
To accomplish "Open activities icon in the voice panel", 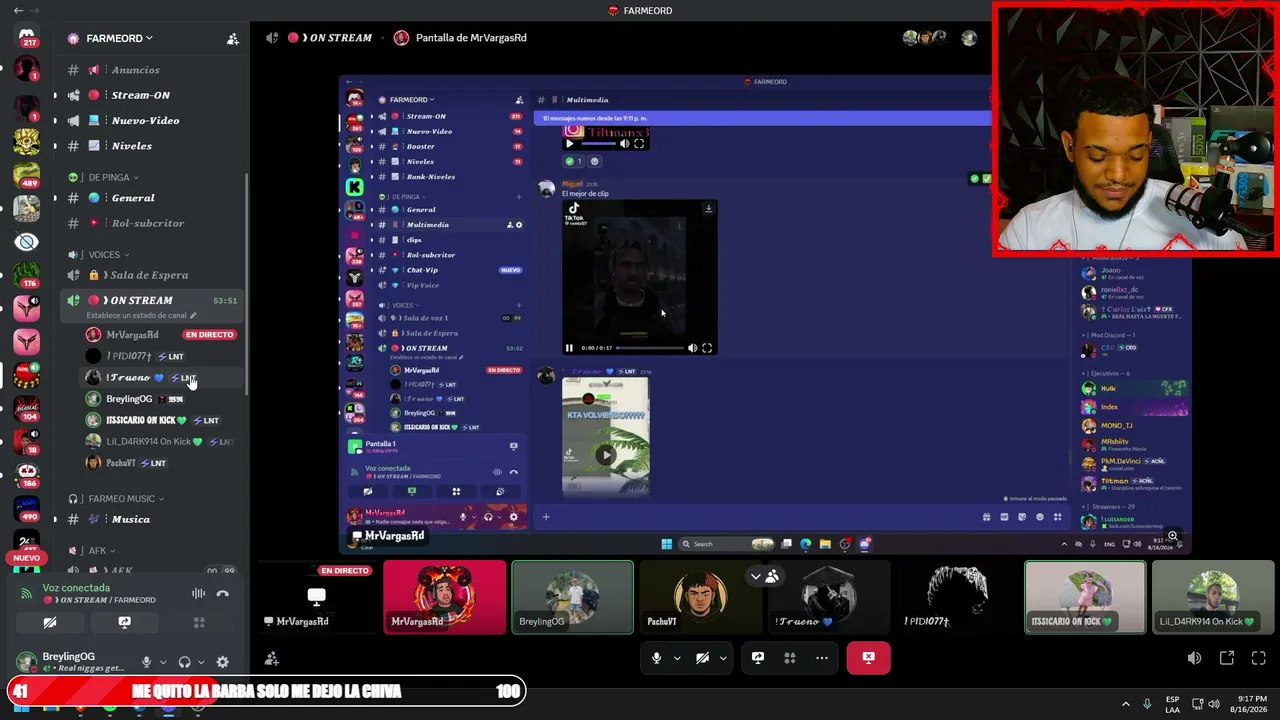I will pyautogui.click(x=199, y=622).
